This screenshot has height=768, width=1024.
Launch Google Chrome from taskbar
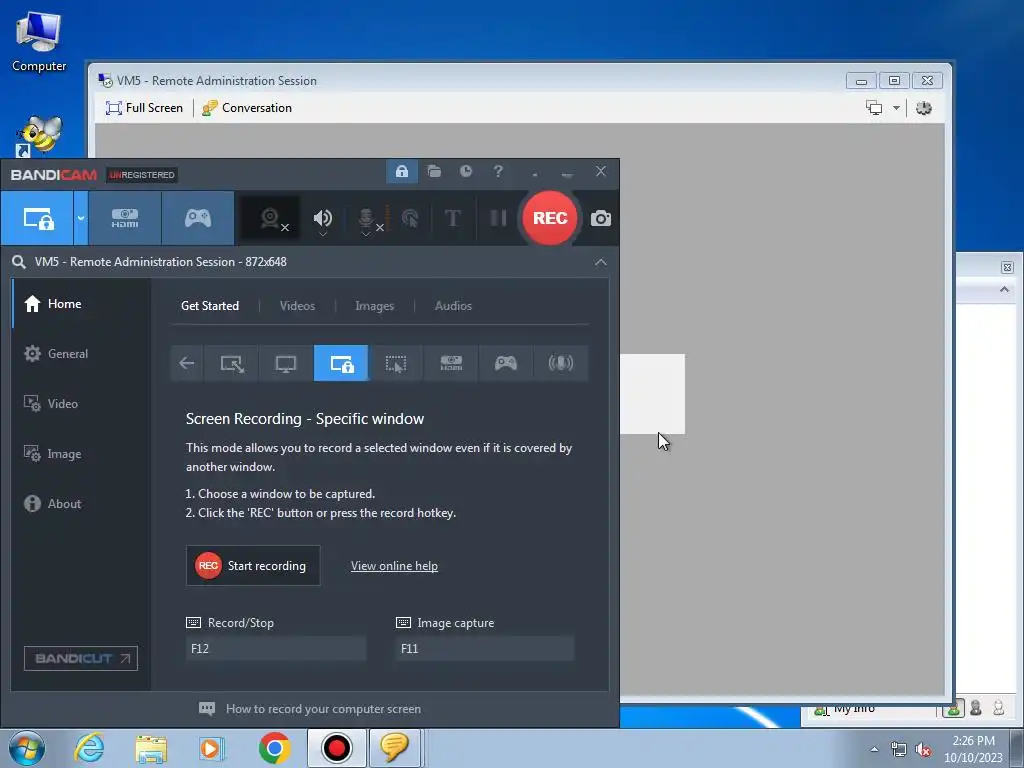coord(274,748)
